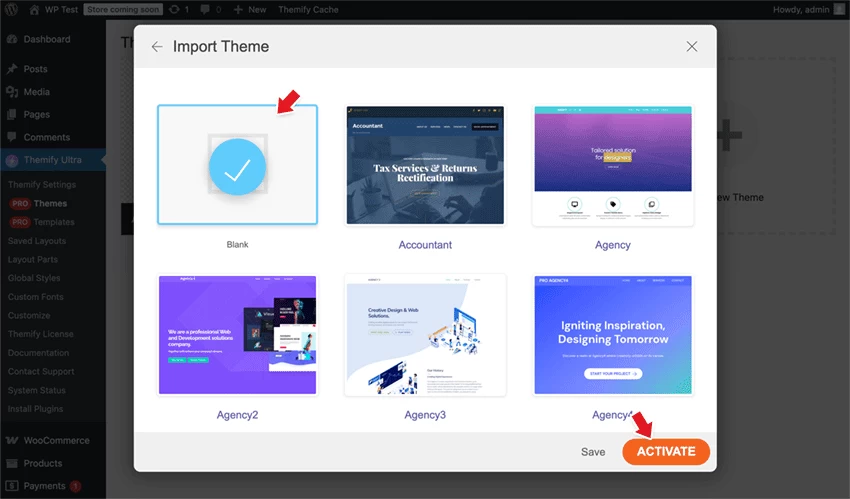Open Contact Support submenu item
850x499 pixels.
click(x=41, y=371)
